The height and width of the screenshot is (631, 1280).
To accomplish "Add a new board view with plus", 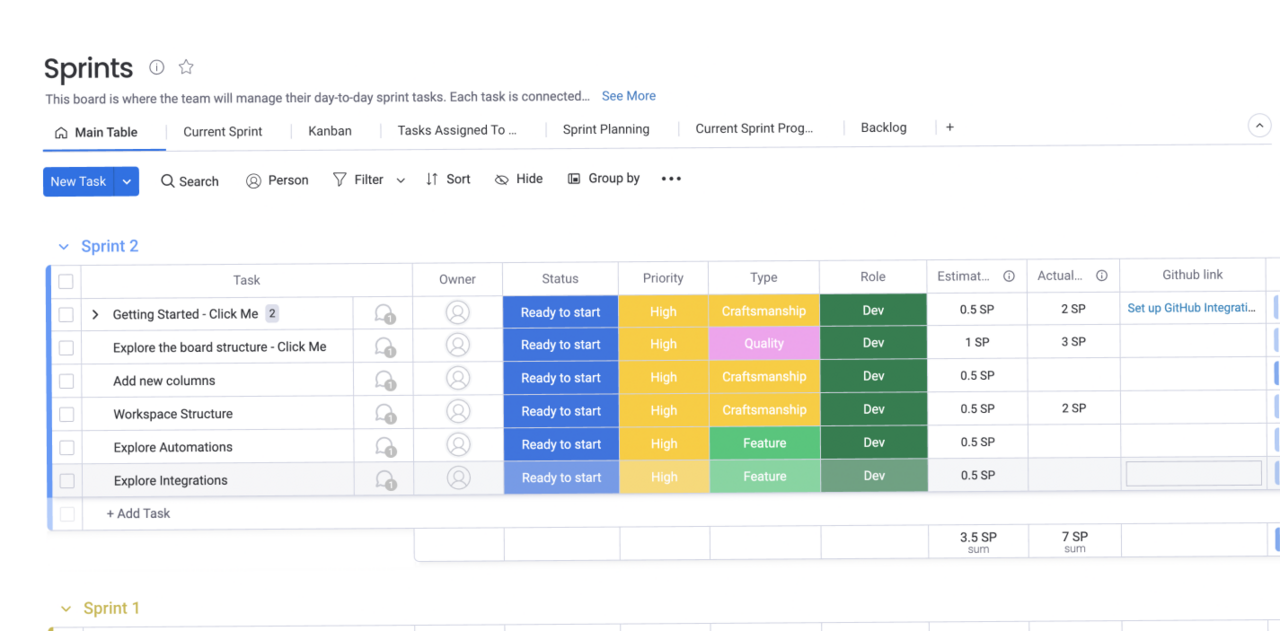I will (950, 128).
